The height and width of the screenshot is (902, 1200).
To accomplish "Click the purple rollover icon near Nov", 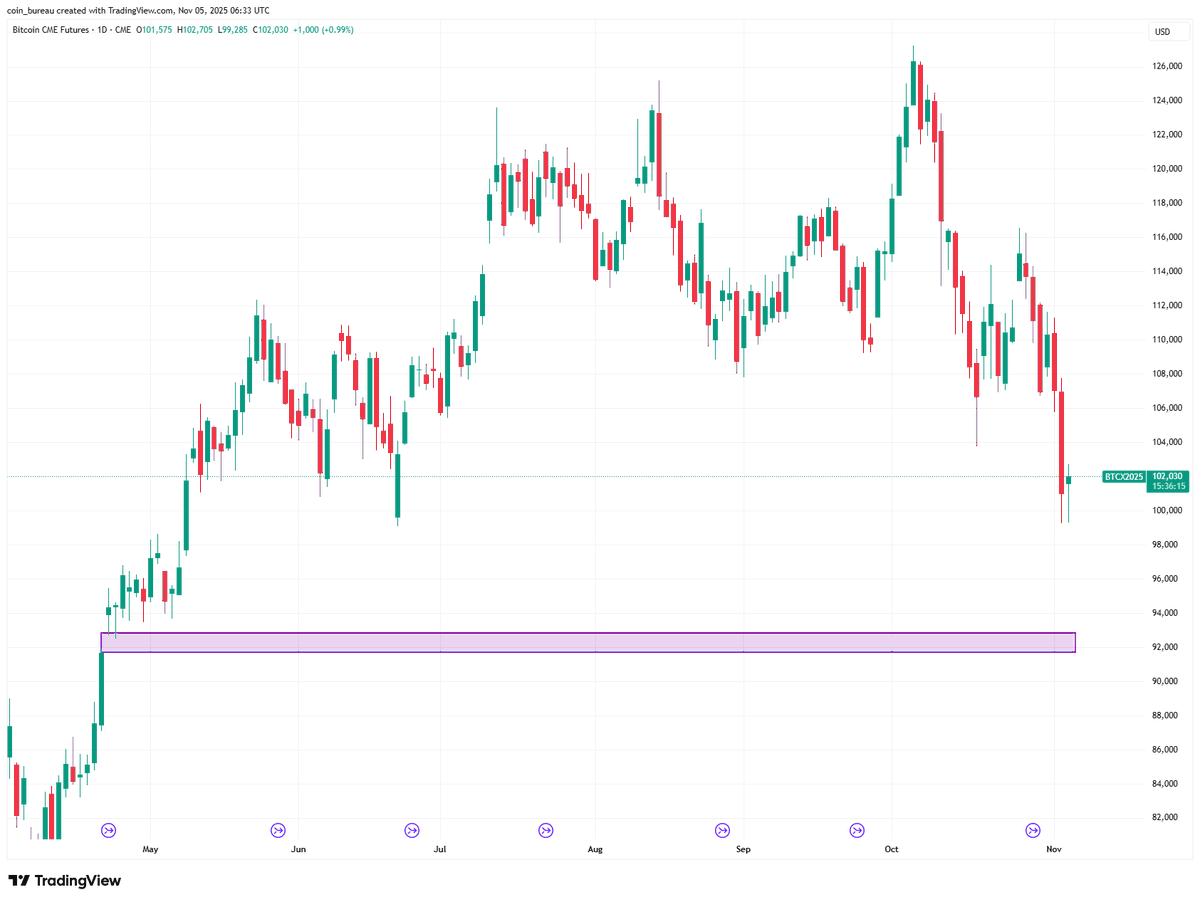I will [1034, 830].
